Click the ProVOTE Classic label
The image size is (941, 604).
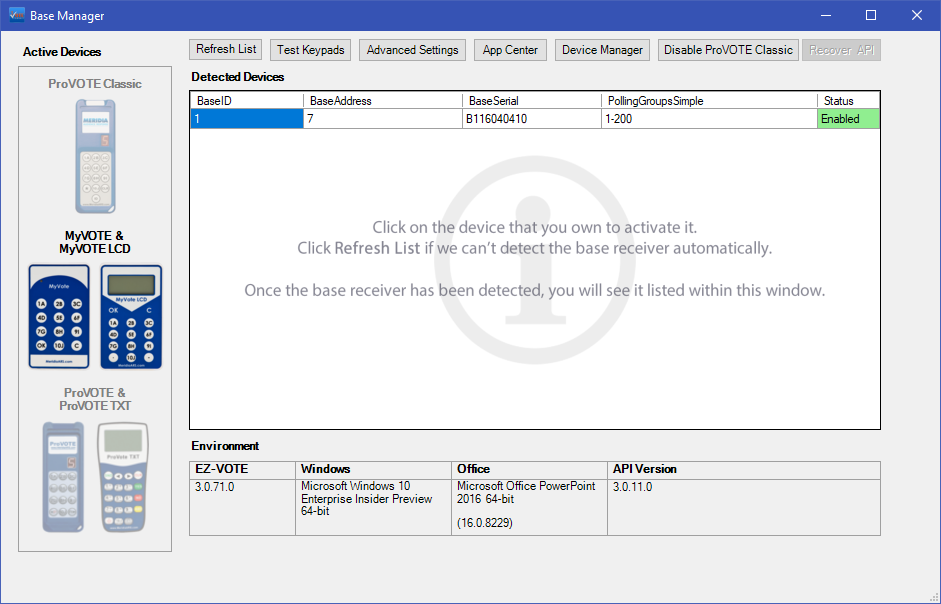point(95,84)
